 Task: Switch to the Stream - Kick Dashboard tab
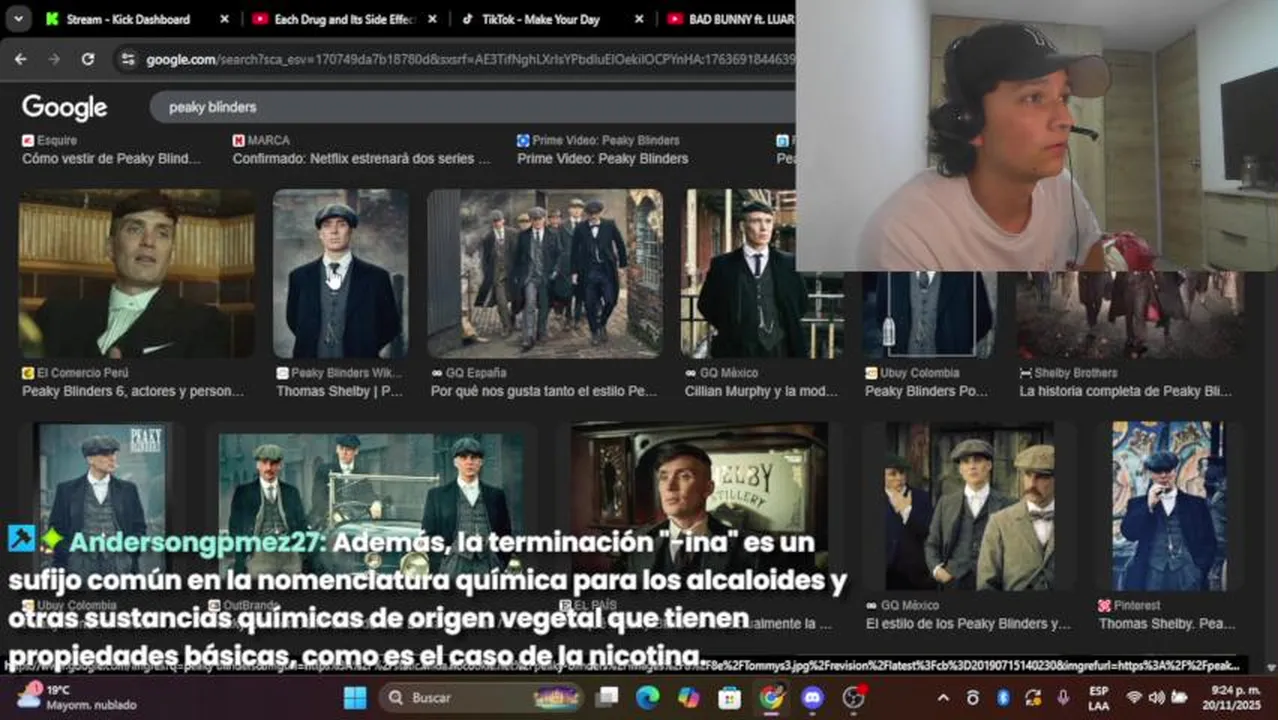tap(127, 19)
